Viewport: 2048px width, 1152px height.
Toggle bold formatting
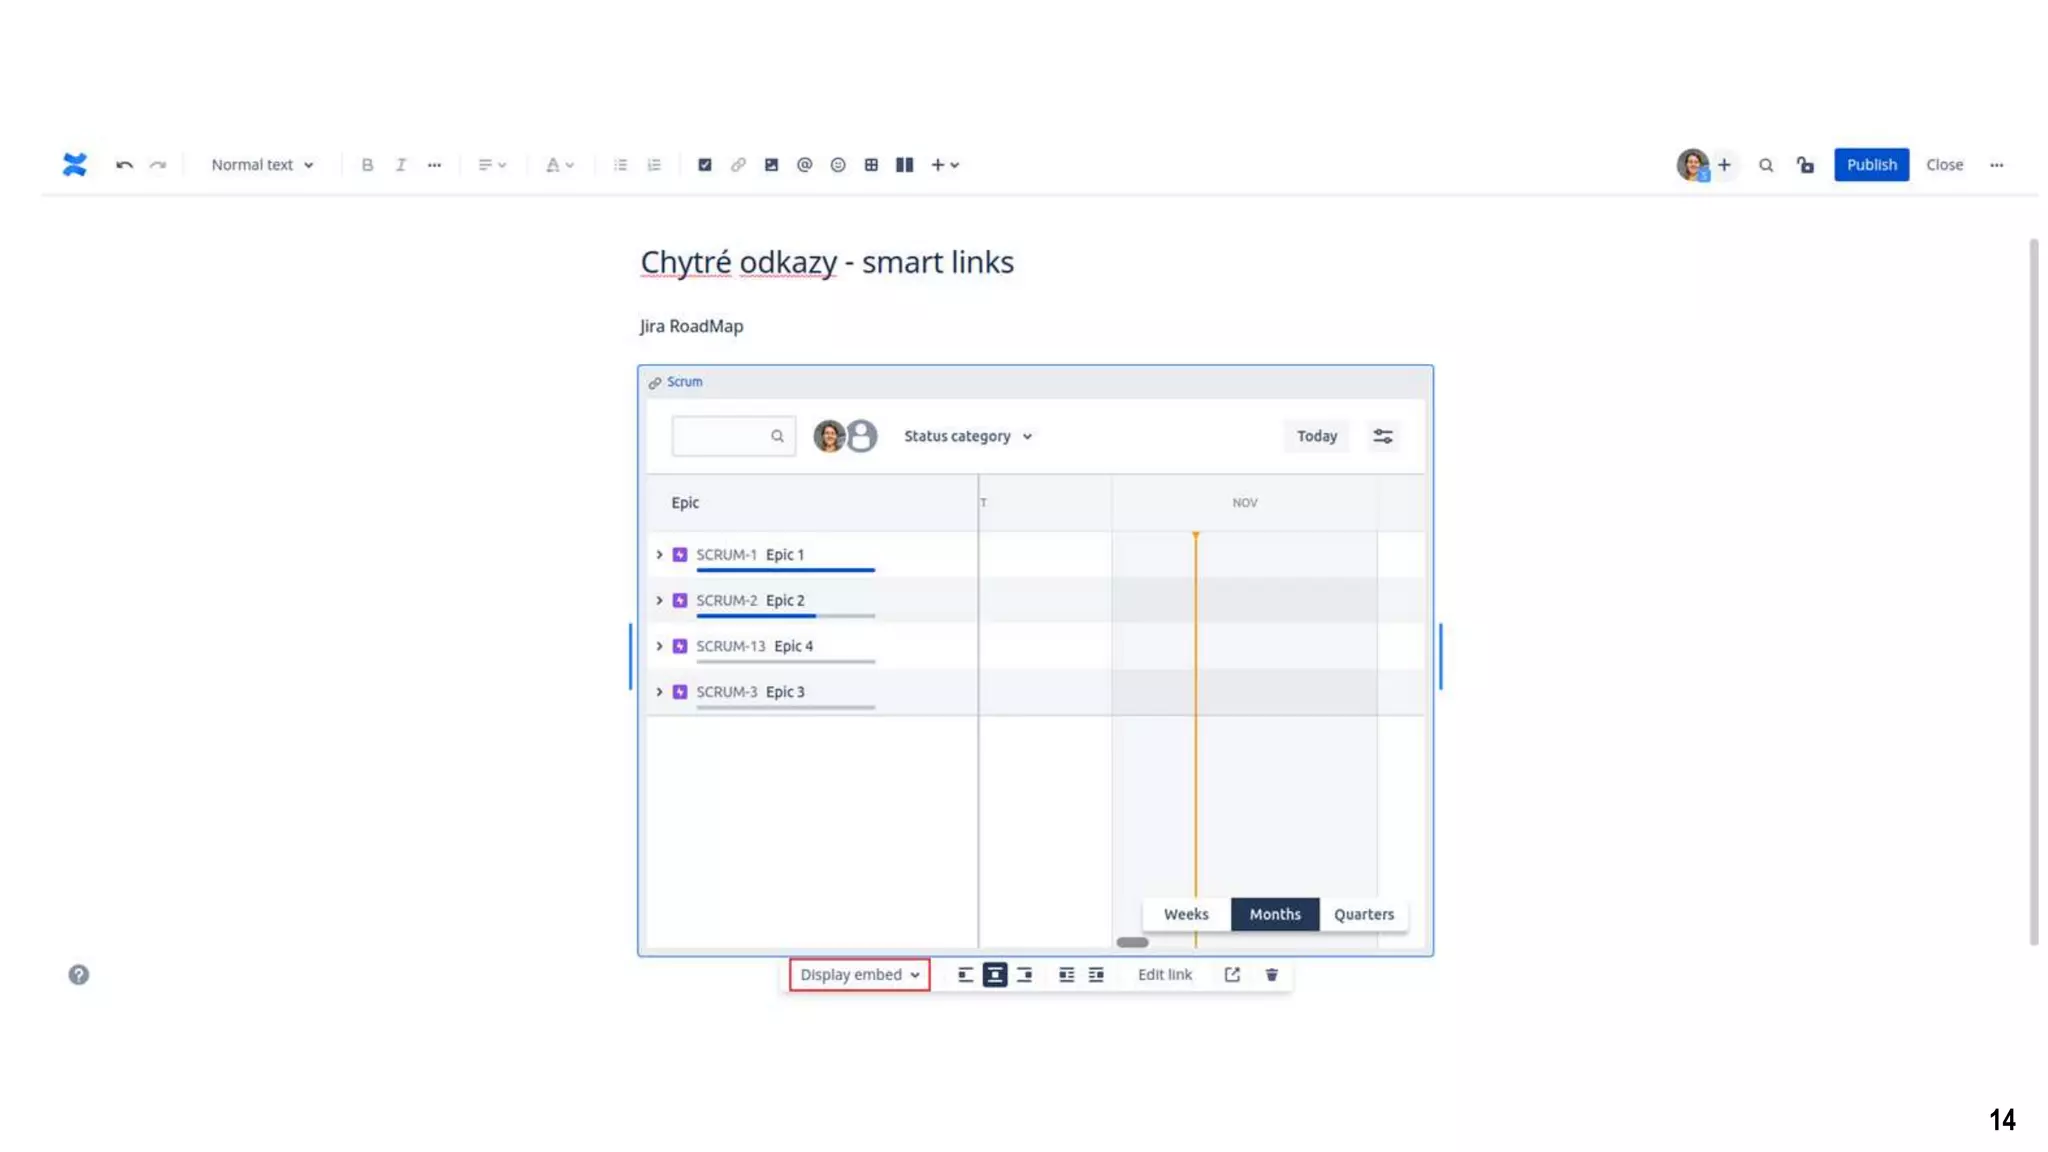click(367, 165)
